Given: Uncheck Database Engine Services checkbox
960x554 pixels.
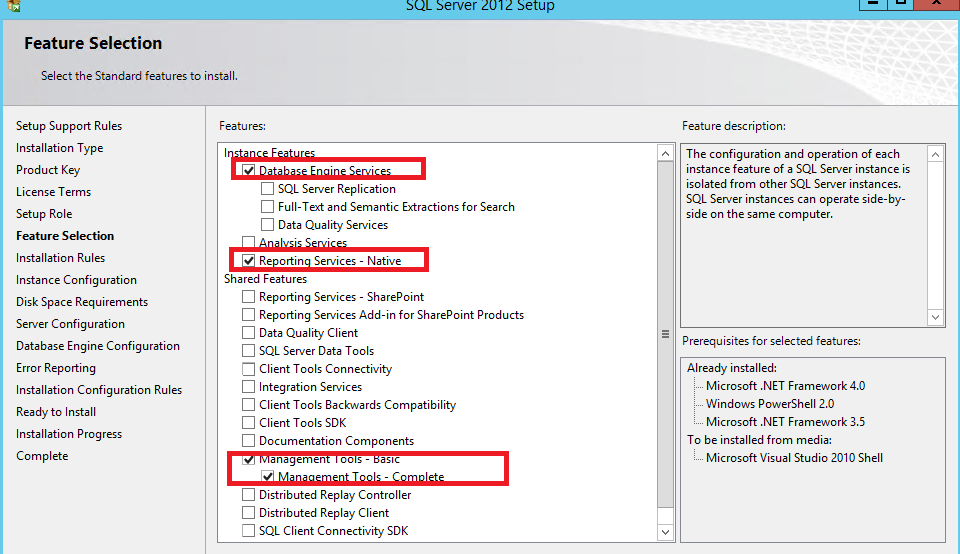Looking at the screenshot, I should 249,171.
